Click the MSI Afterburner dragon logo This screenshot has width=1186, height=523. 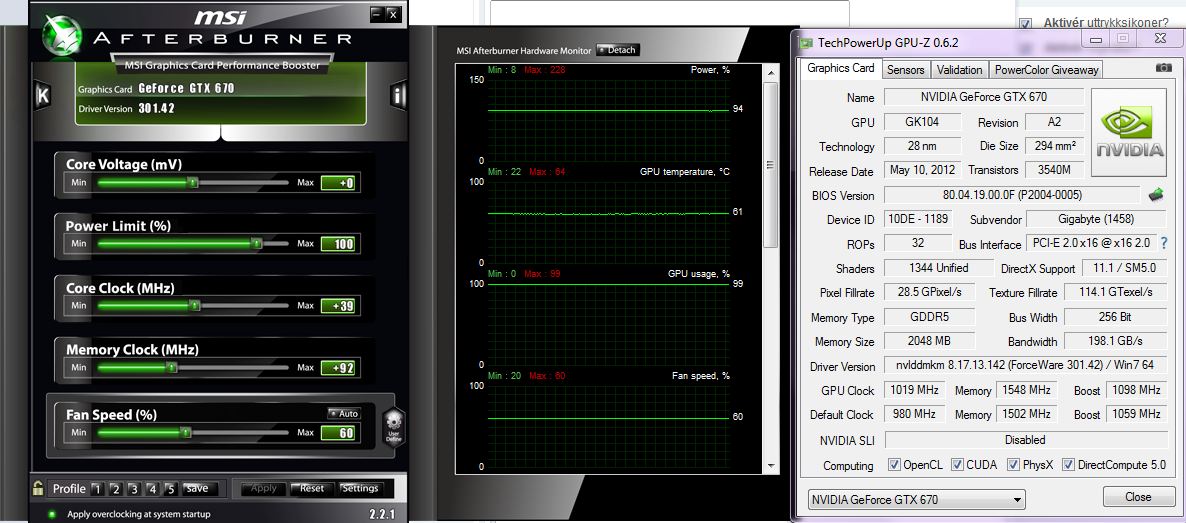tap(61, 36)
